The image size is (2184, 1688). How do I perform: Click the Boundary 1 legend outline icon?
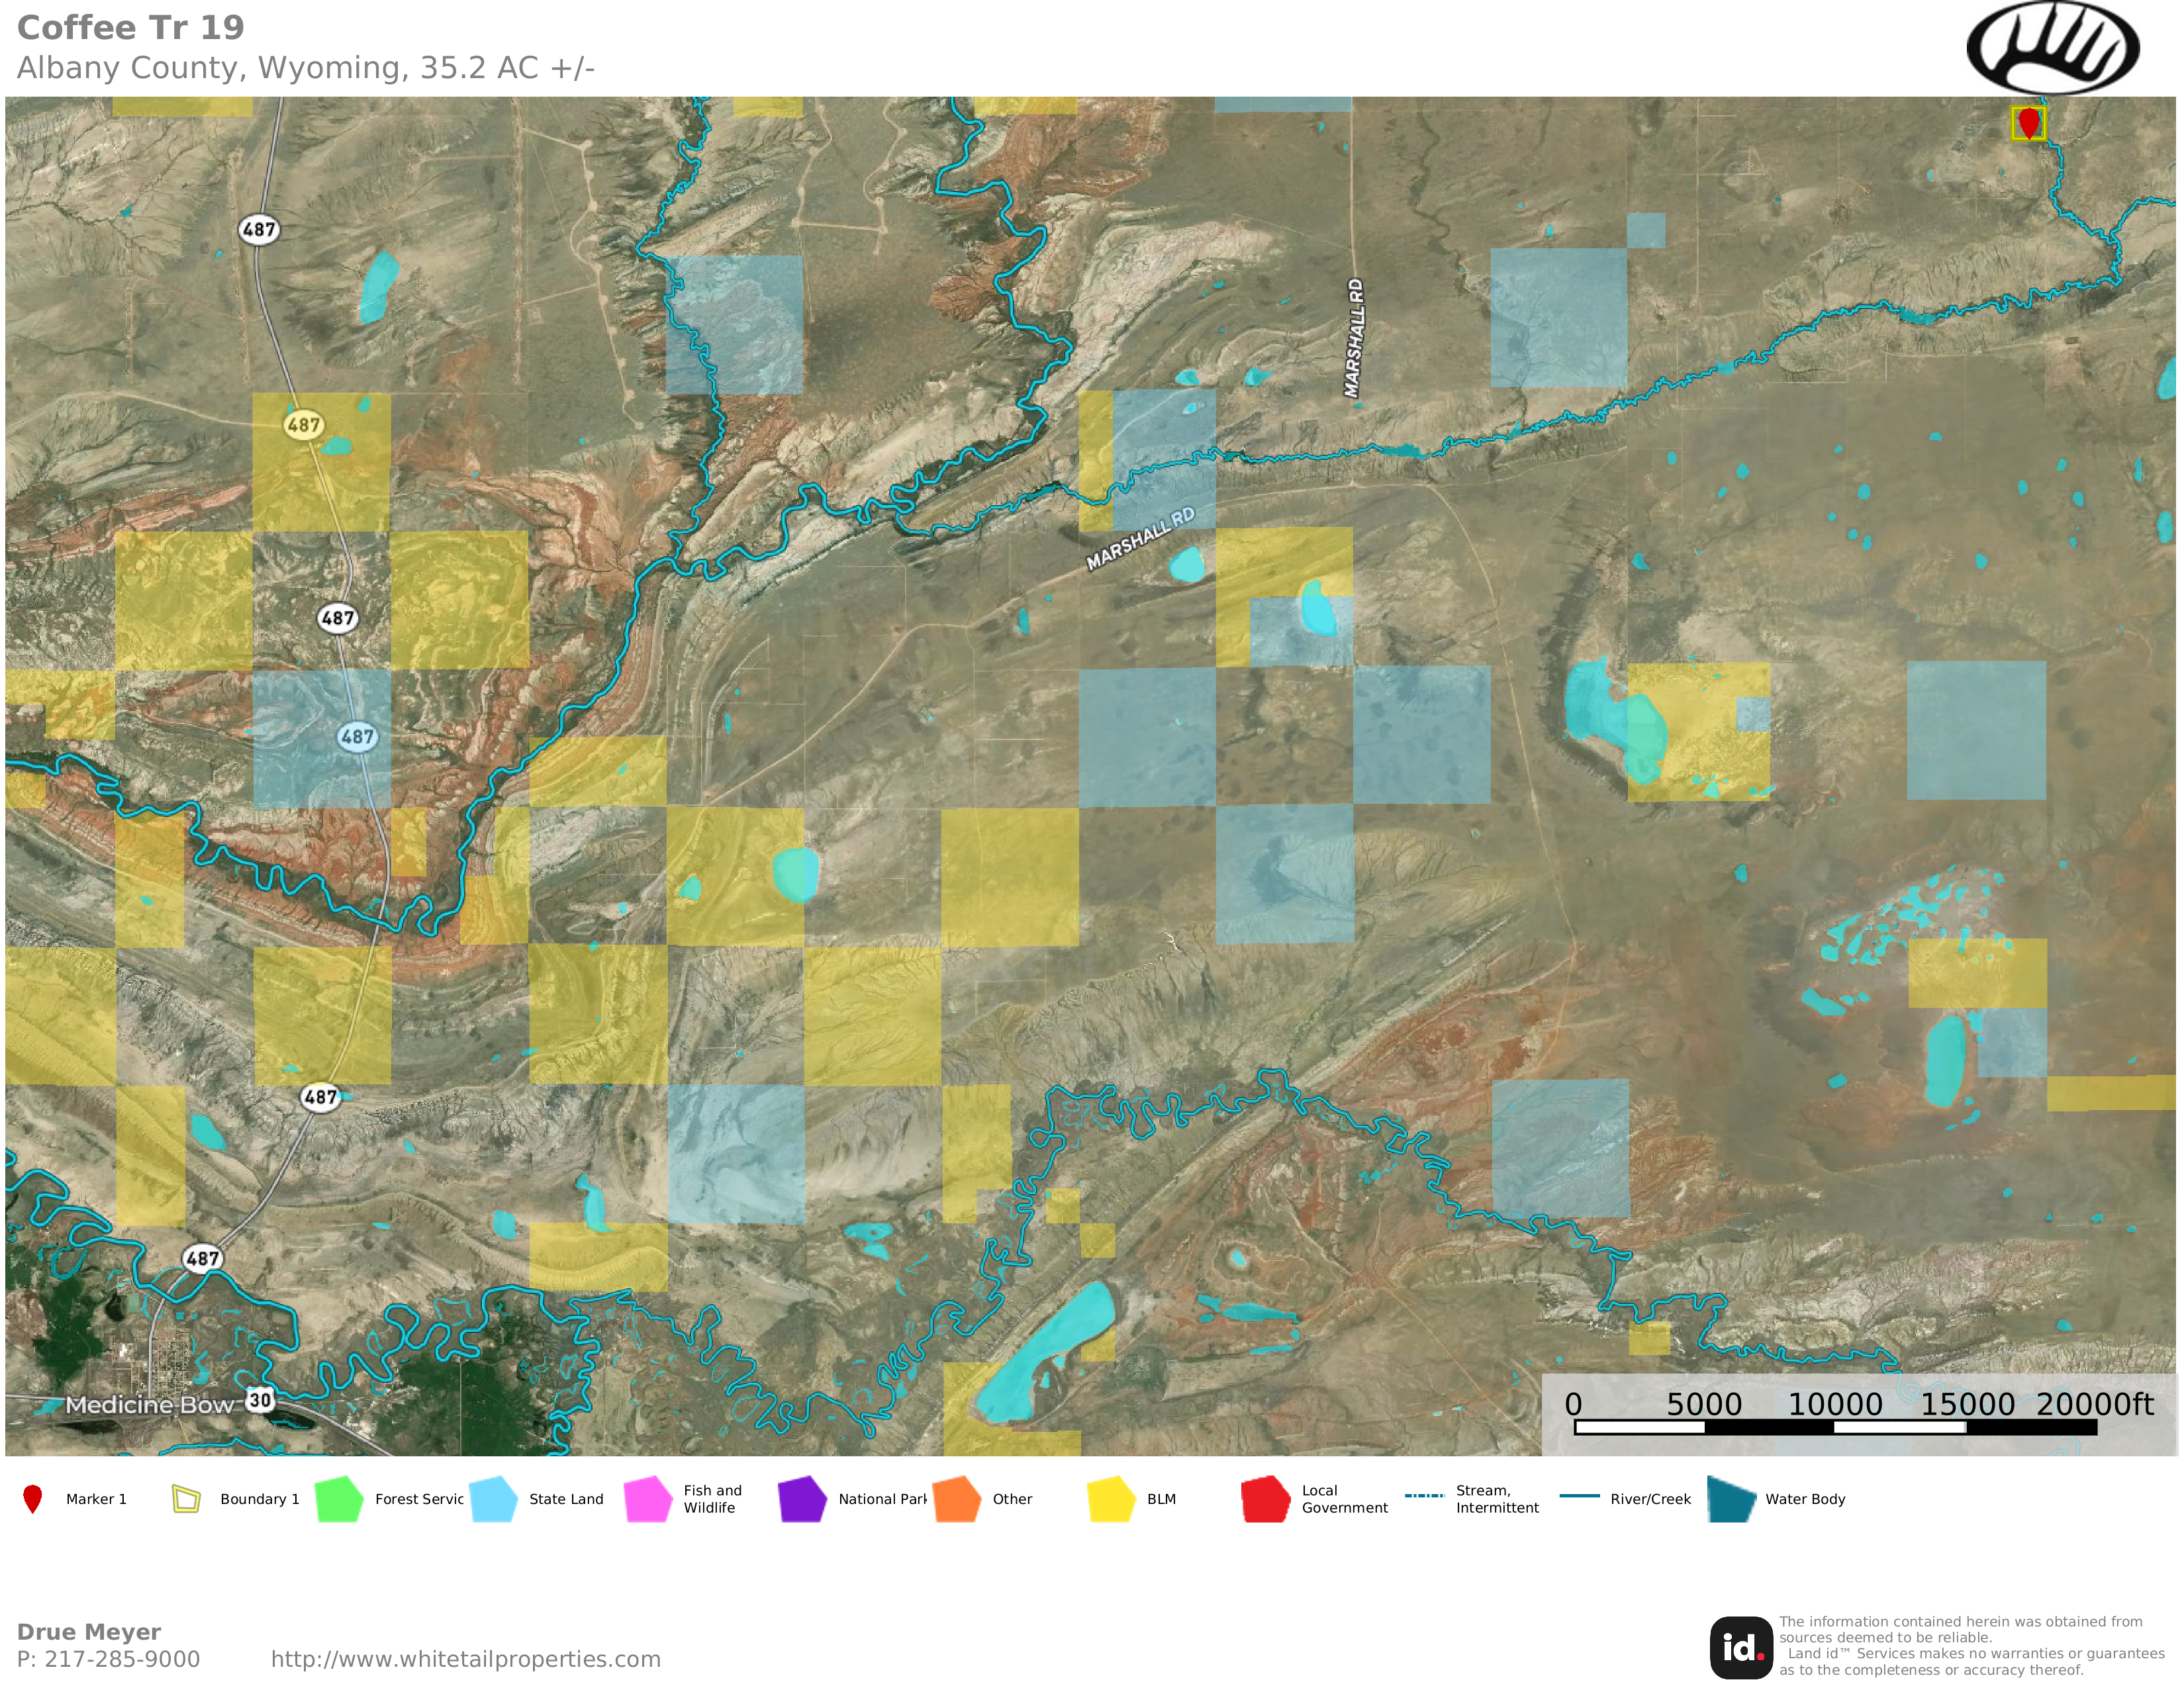coord(186,1498)
